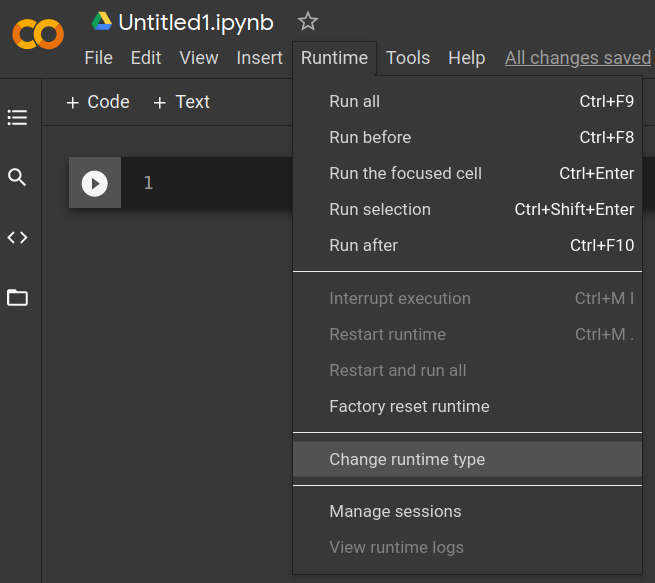The image size is (655, 583).
Task: Open the find and replace search icon
Action: [x=17, y=177]
